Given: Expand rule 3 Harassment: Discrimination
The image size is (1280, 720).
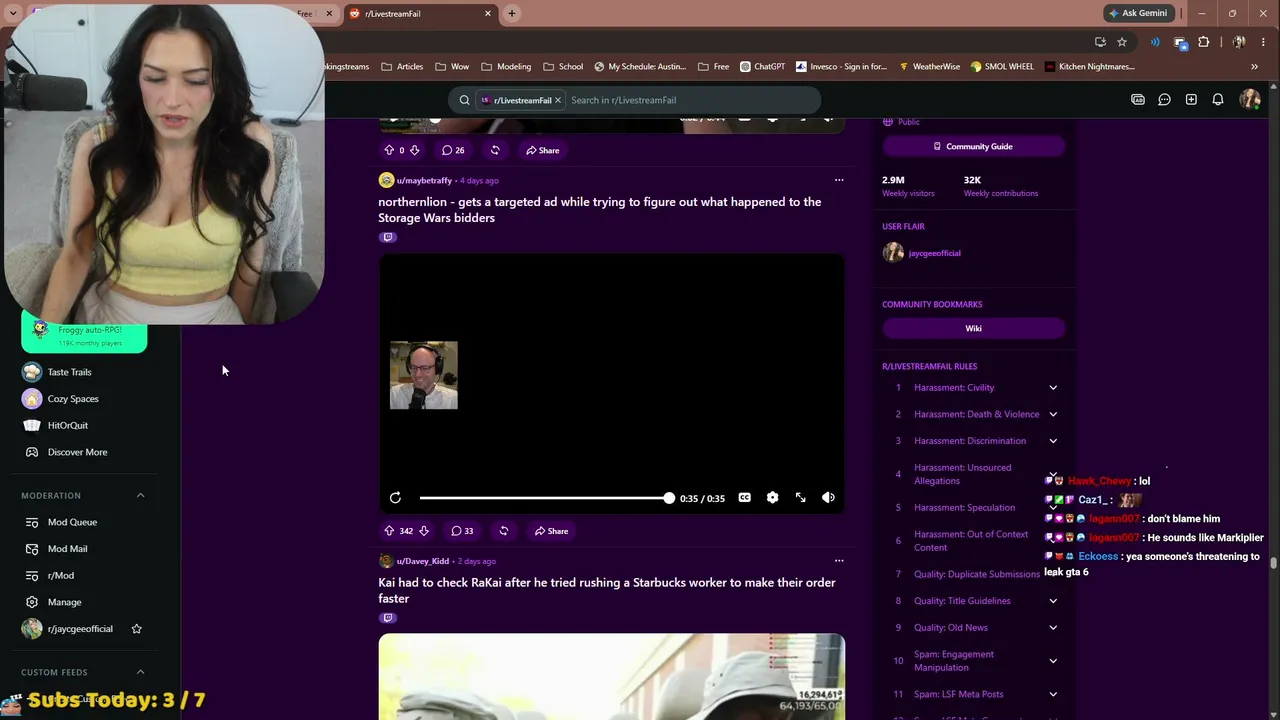Looking at the screenshot, I should pyautogui.click(x=1053, y=441).
